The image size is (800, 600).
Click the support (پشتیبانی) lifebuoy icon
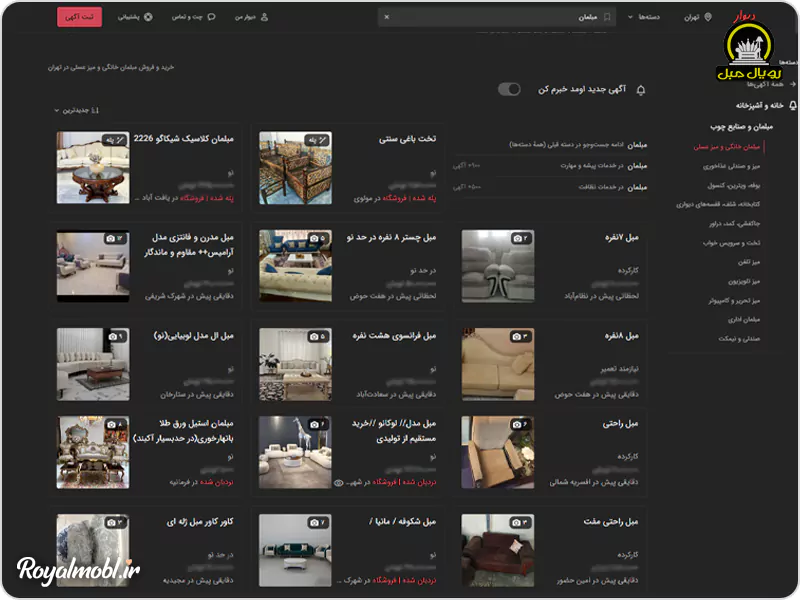pos(148,17)
